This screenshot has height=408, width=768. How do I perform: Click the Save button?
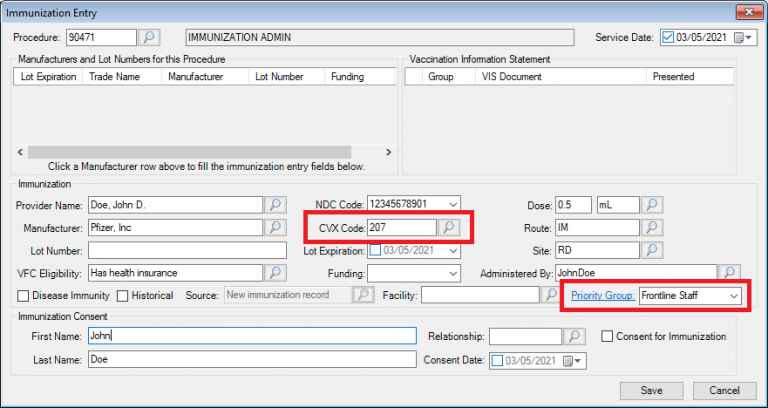click(651, 390)
